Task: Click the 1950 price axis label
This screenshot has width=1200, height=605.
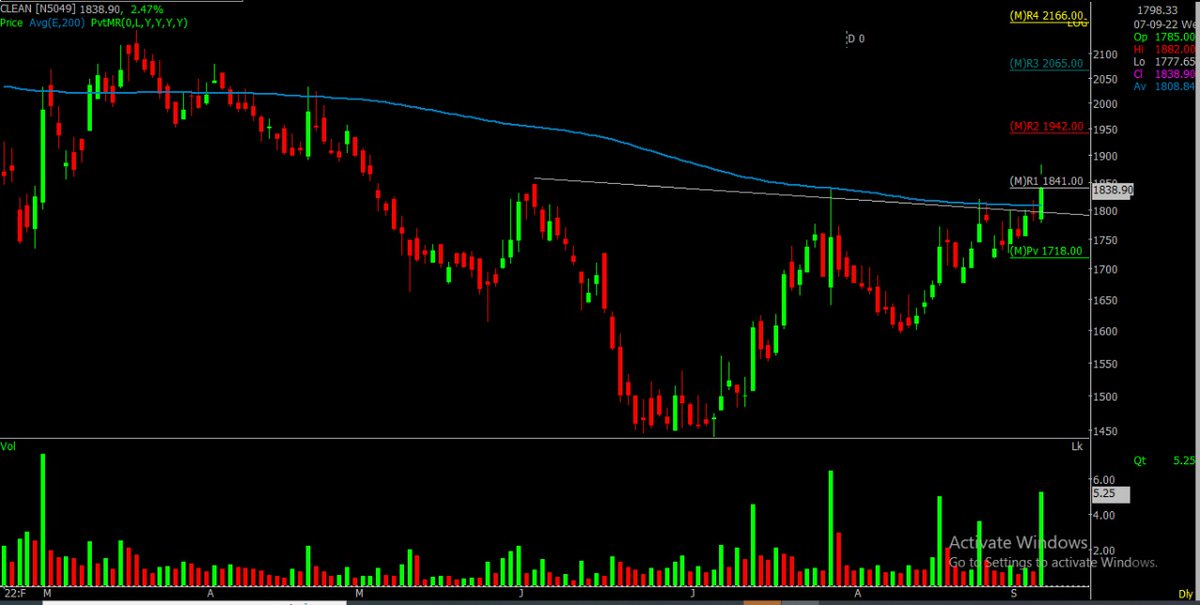Action: click(1105, 130)
